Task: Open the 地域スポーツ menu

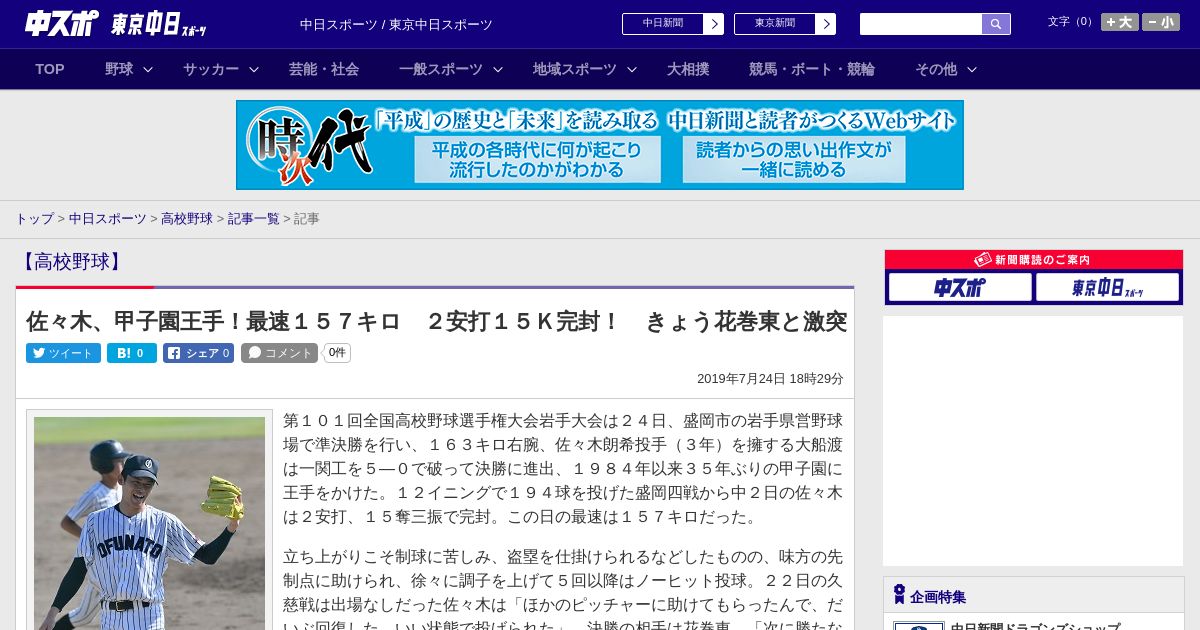Action: pos(575,69)
